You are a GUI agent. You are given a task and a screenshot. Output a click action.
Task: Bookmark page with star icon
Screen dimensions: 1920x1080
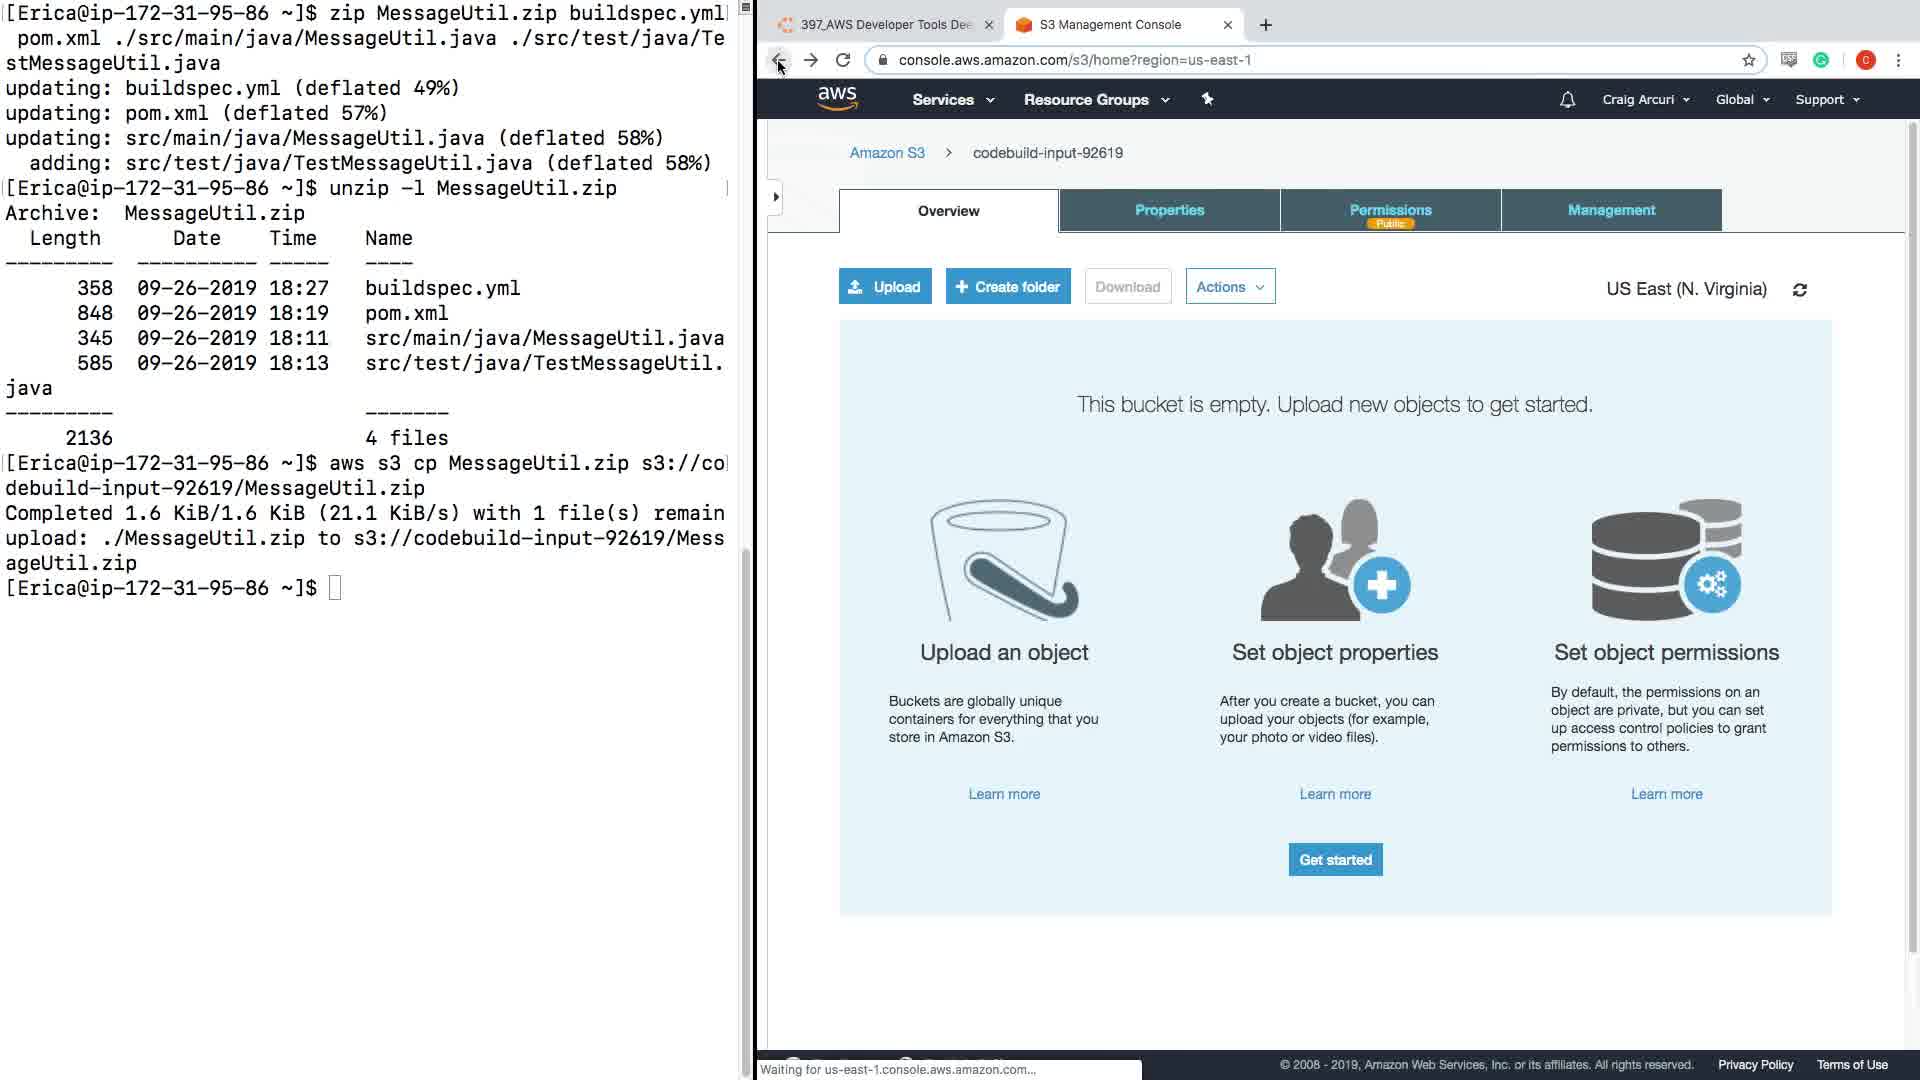(1748, 60)
